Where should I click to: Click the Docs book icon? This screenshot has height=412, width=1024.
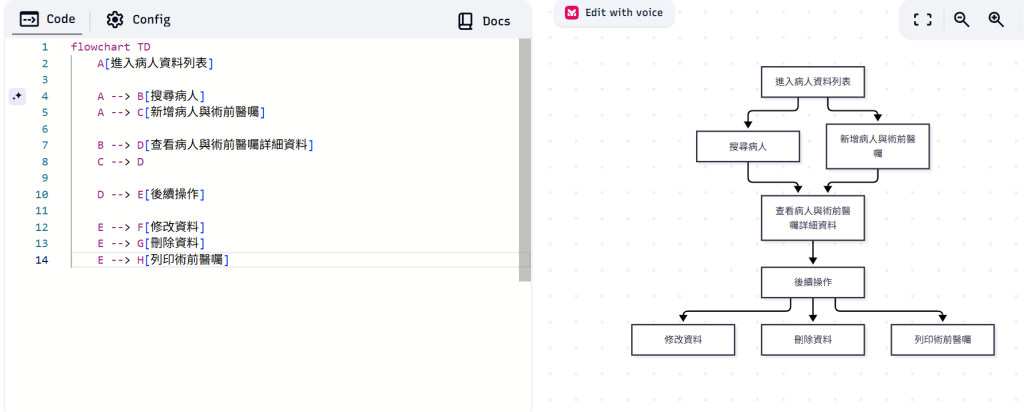(465, 21)
